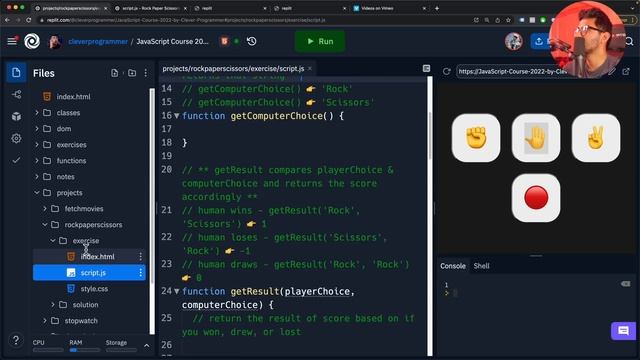This screenshot has width=640, height=360.
Task: Switch to Videos on Vimeo browser tab
Action: coord(389,8)
